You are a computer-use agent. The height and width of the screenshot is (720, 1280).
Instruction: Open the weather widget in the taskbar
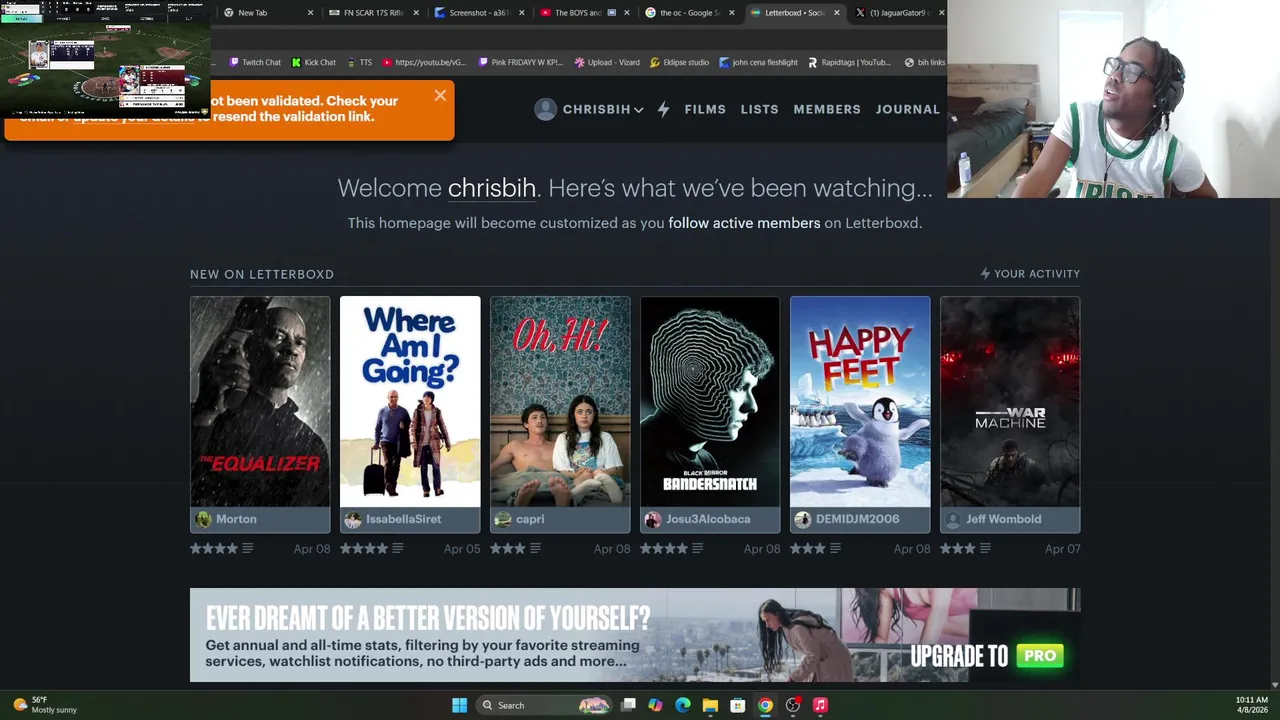click(x=45, y=705)
